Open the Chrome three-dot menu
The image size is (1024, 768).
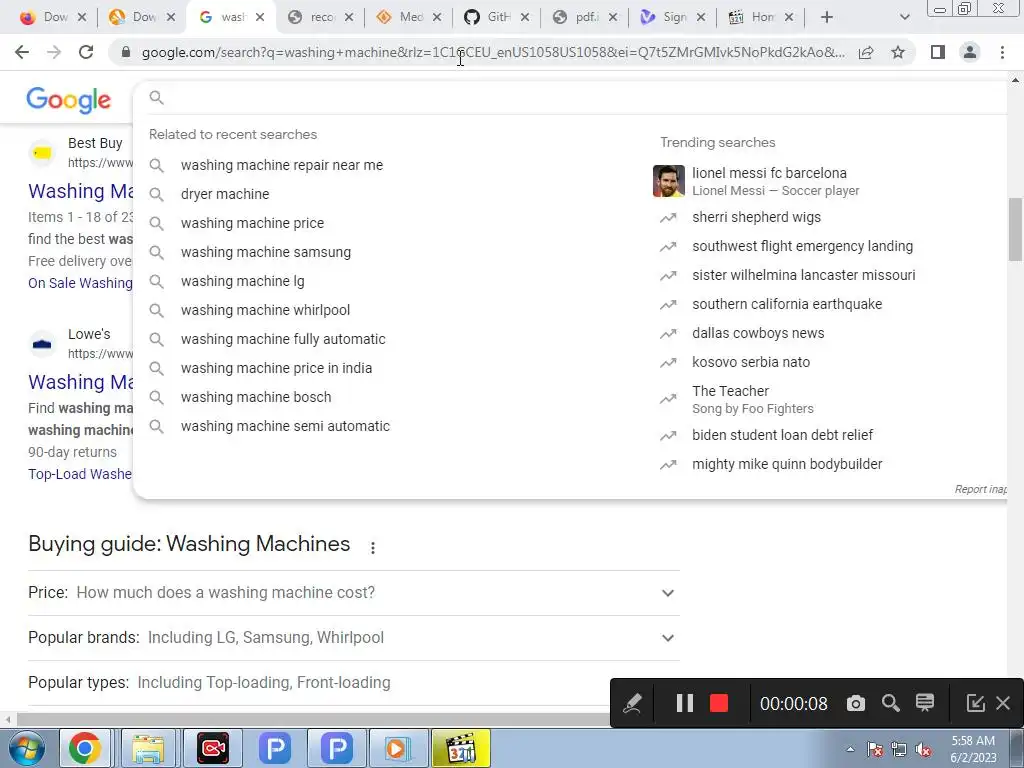[x=1002, y=52]
